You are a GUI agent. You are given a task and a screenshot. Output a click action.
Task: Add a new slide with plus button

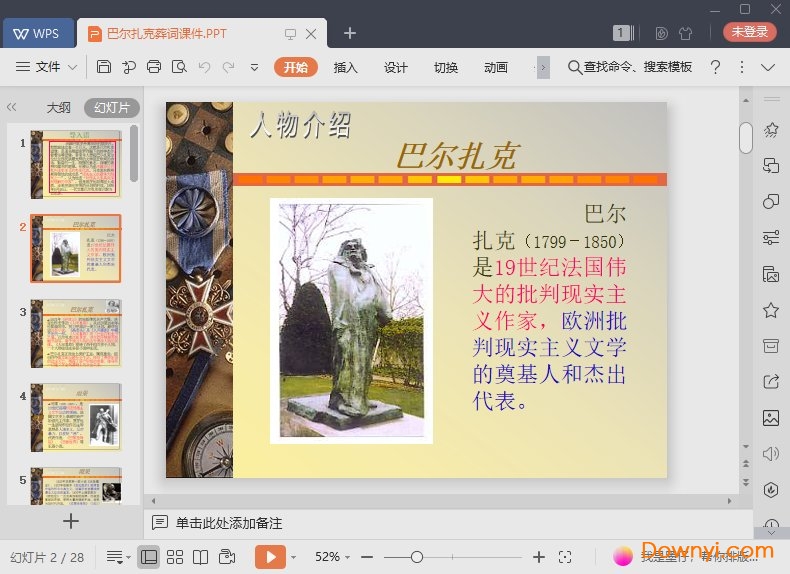tap(71, 521)
